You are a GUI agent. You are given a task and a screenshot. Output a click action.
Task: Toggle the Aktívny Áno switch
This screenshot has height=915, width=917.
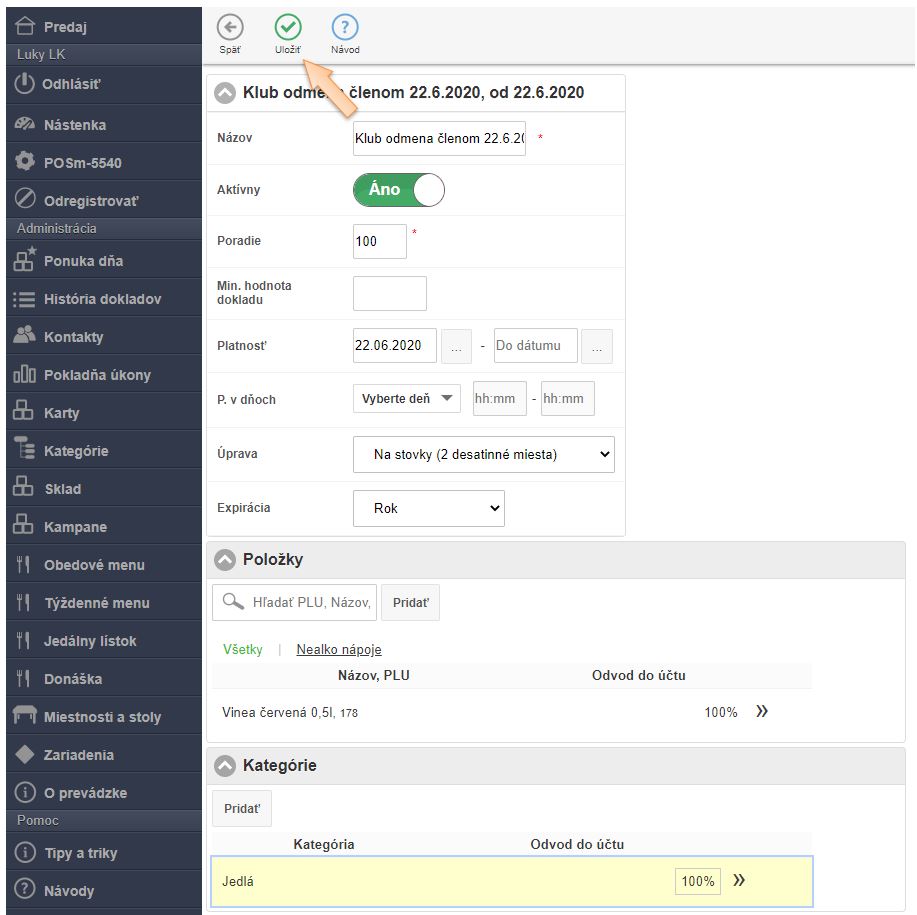click(398, 190)
